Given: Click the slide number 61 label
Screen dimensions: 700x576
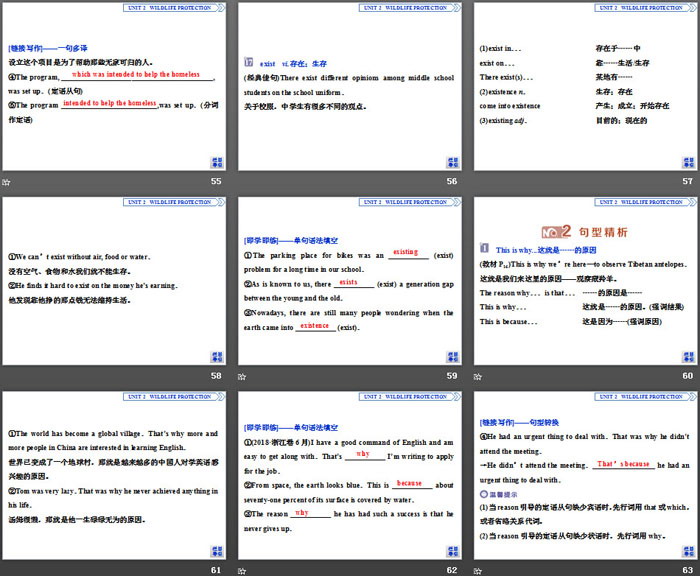Looking at the screenshot, I should click(216, 570).
